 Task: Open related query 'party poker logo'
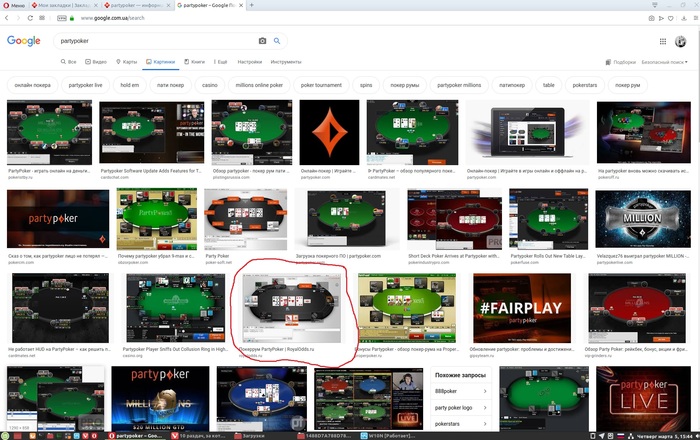pos(461,407)
